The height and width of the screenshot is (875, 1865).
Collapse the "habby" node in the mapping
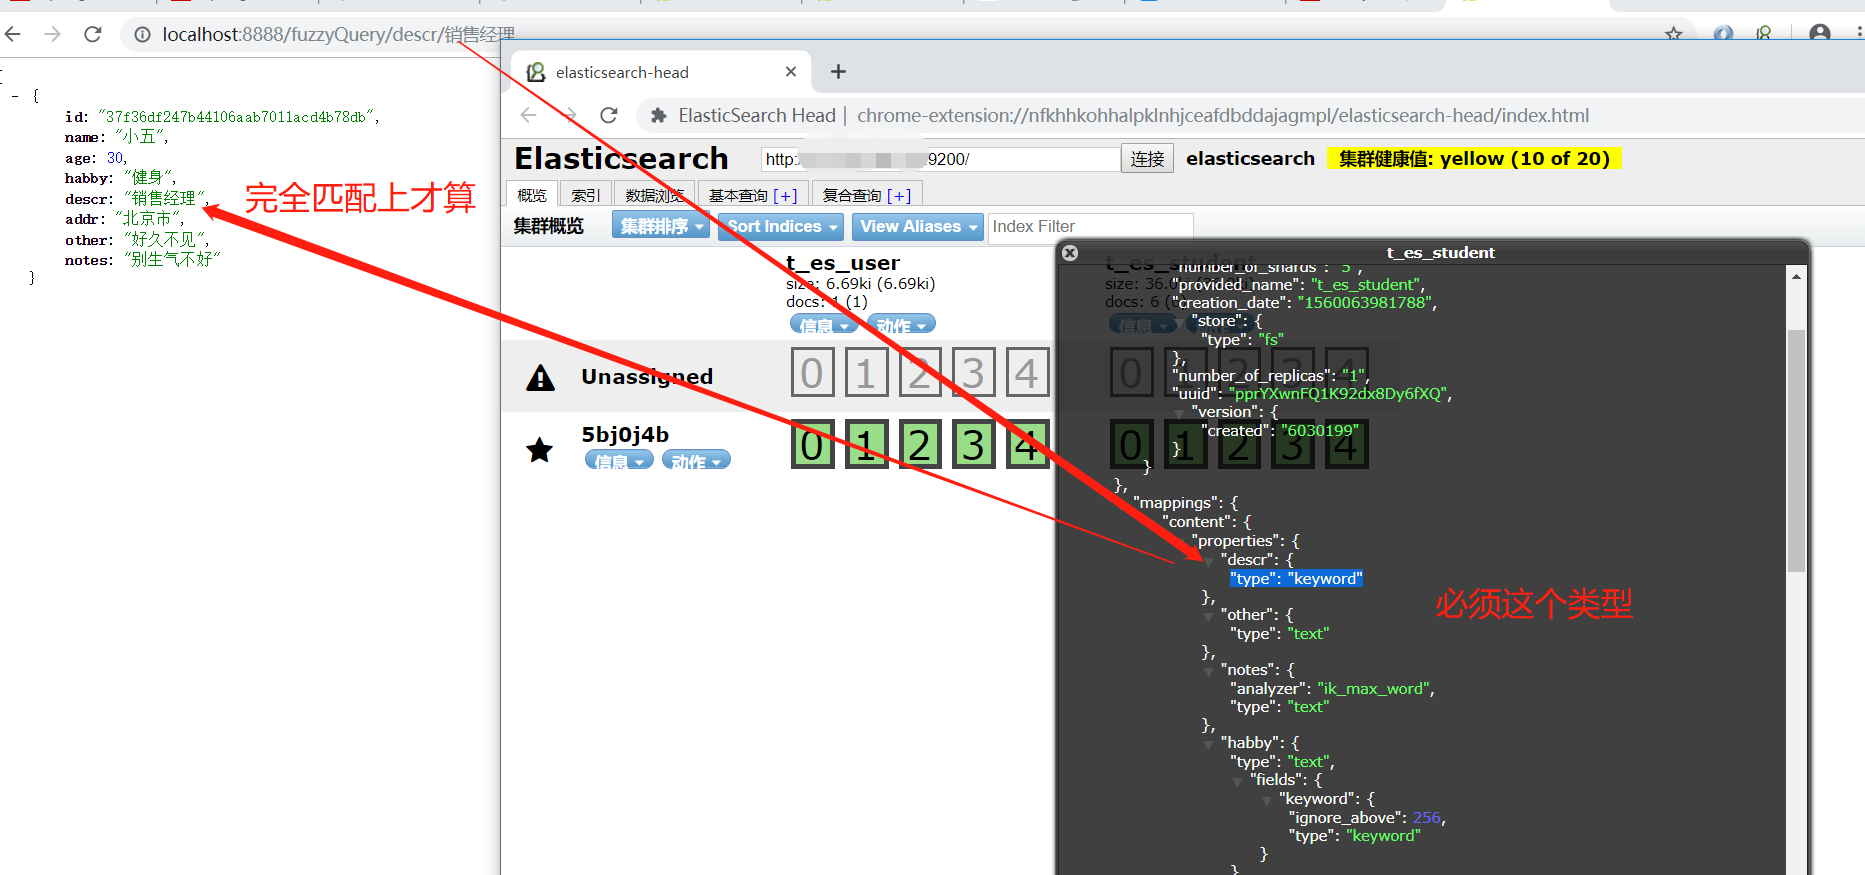click(x=1209, y=744)
